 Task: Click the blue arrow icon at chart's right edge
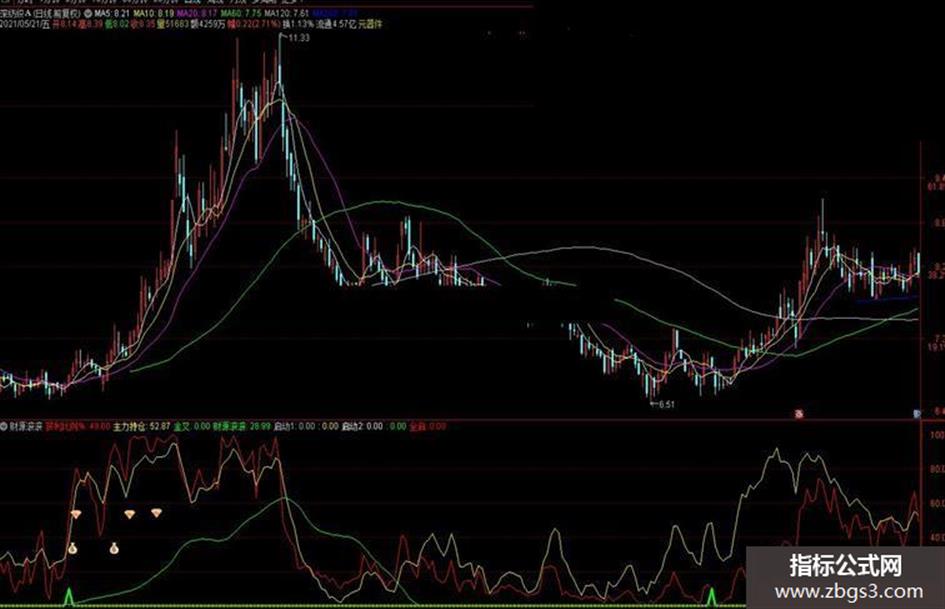coord(917,414)
